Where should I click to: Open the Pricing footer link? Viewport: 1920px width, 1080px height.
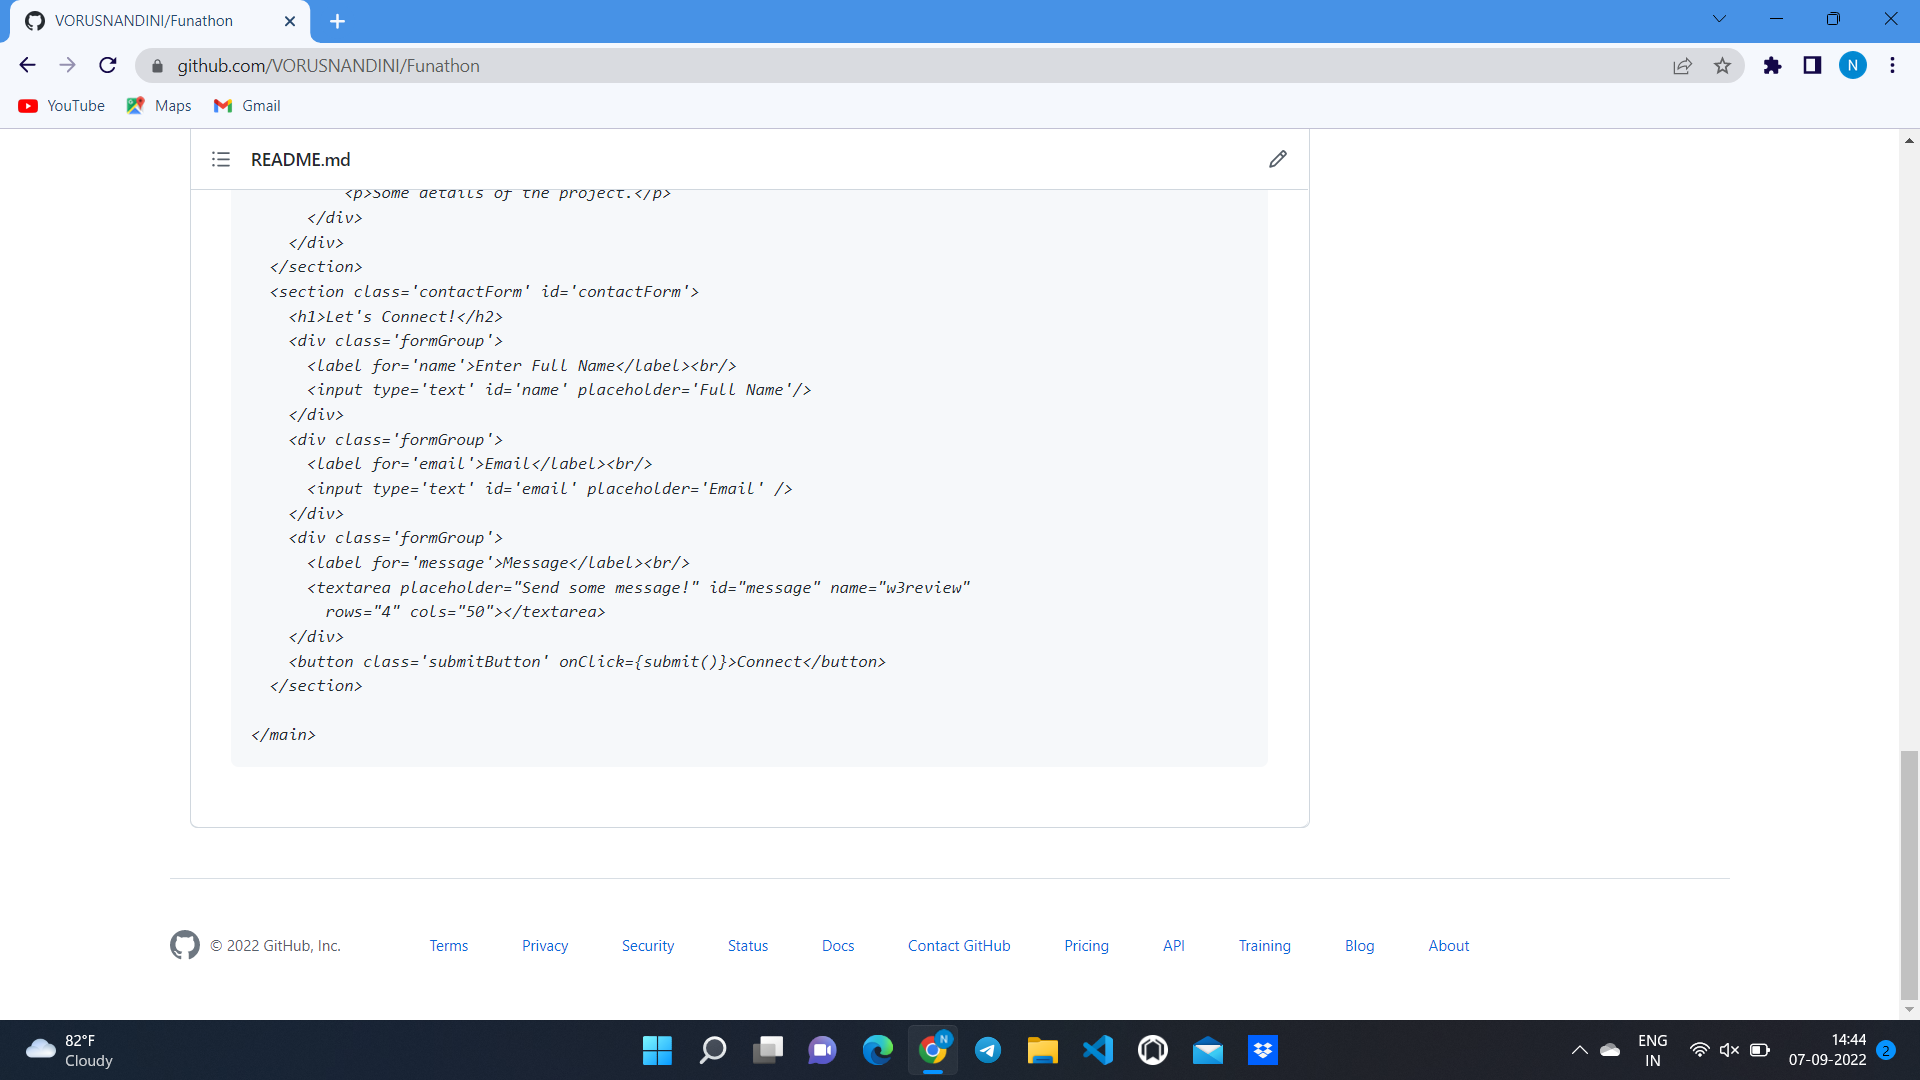tap(1086, 946)
